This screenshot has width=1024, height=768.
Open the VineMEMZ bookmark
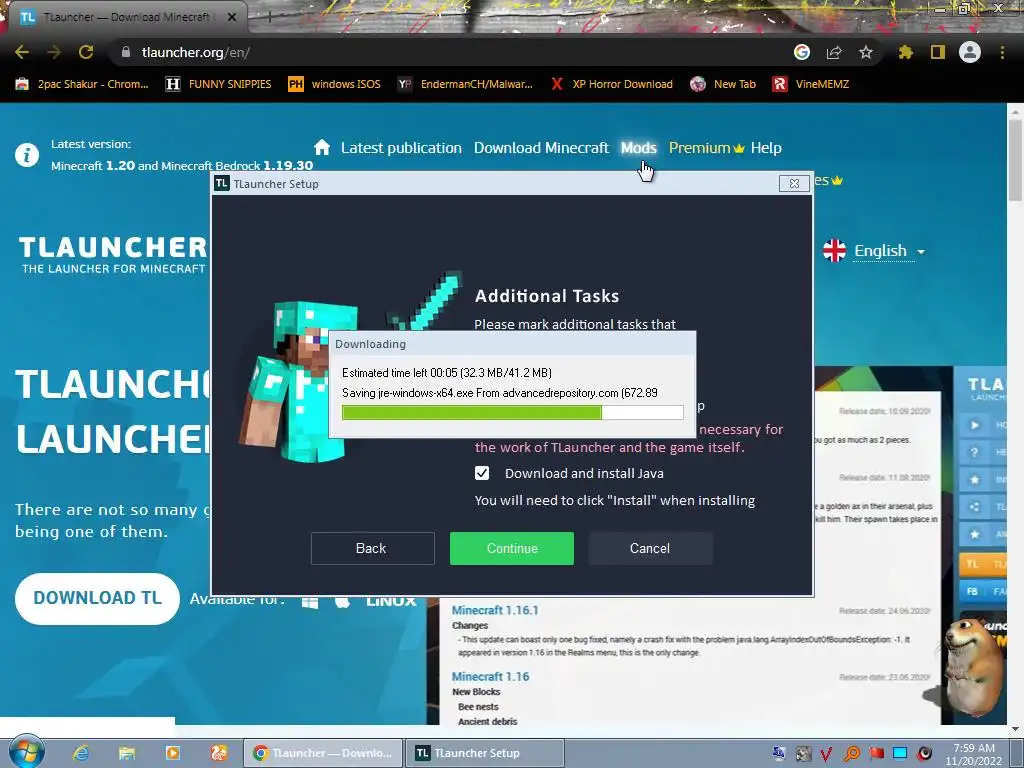(x=811, y=84)
